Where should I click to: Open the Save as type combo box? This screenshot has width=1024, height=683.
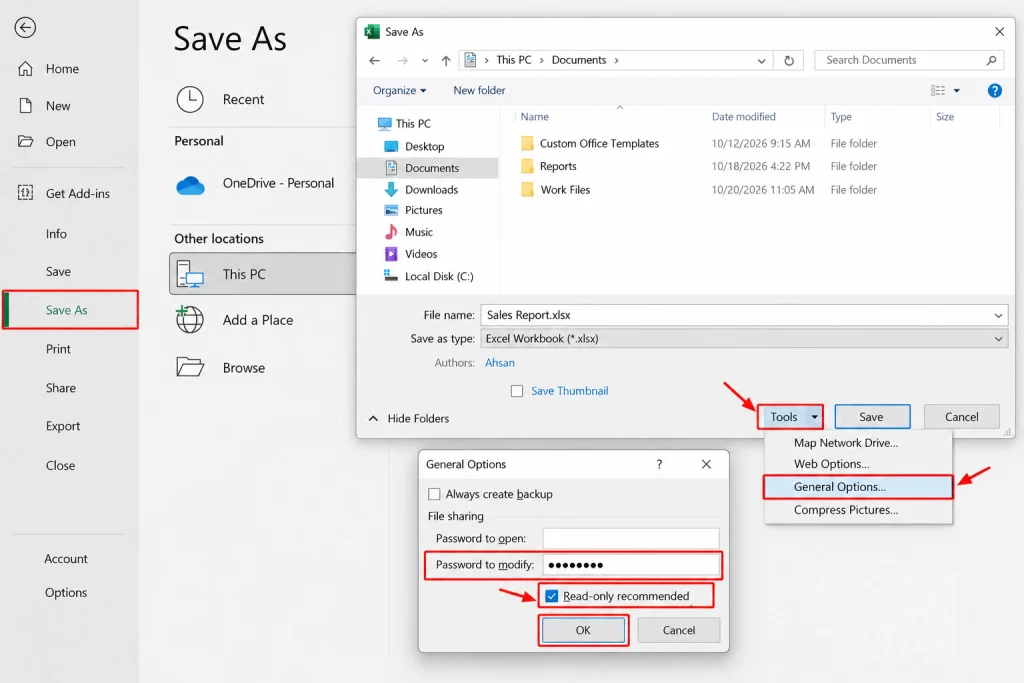click(744, 339)
